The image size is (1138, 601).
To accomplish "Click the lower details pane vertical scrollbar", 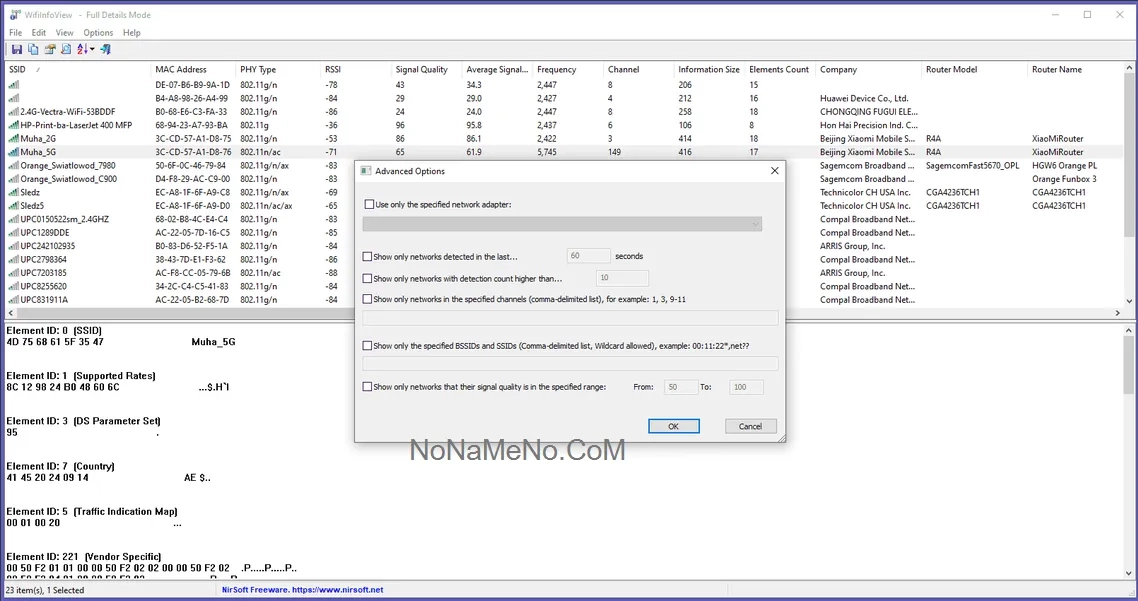I will pyautogui.click(x=1129, y=450).
